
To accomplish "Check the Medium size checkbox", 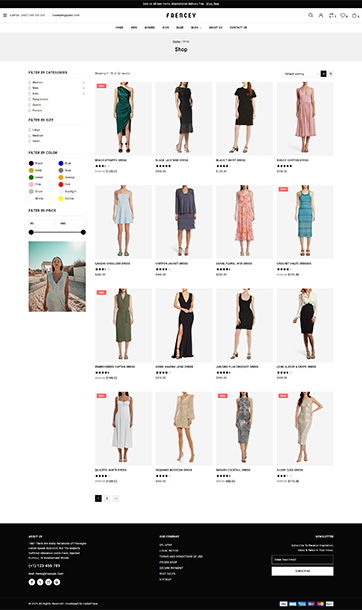I will [x=30, y=135].
